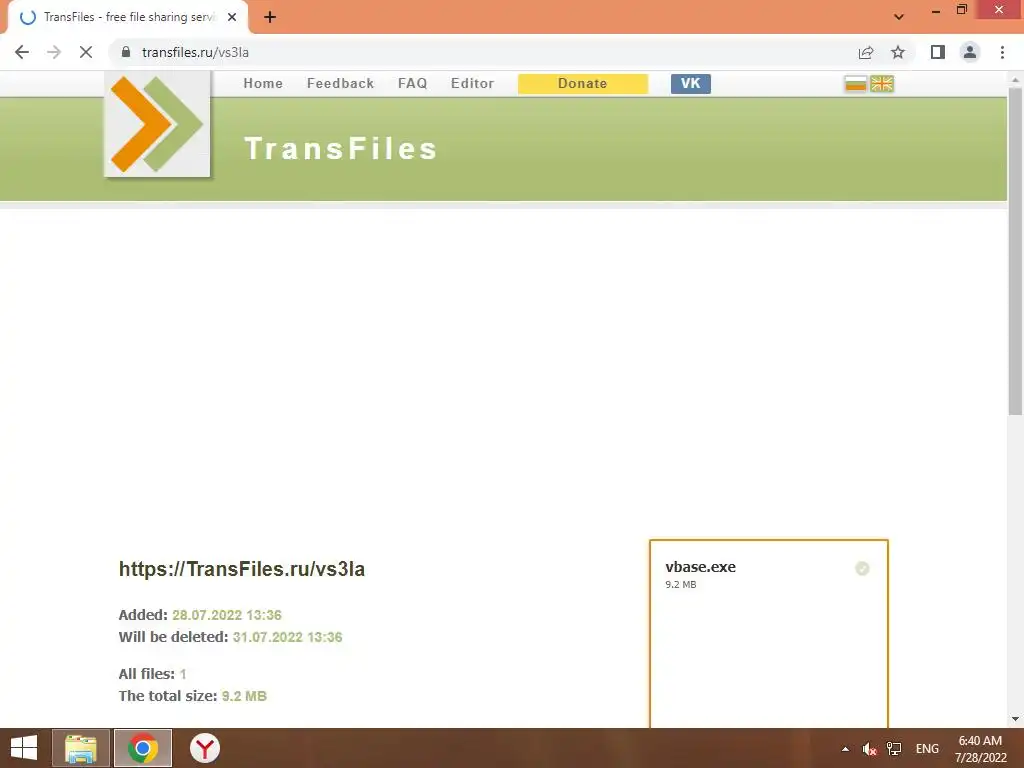The width and height of the screenshot is (1024, 768).
Task: Click the 9.2 MB size under vbase.exe
Action: [x=680, y=584]
